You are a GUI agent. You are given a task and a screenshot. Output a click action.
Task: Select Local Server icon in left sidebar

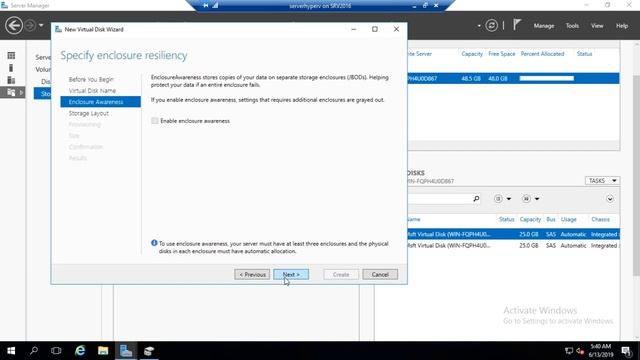point(11,67)
